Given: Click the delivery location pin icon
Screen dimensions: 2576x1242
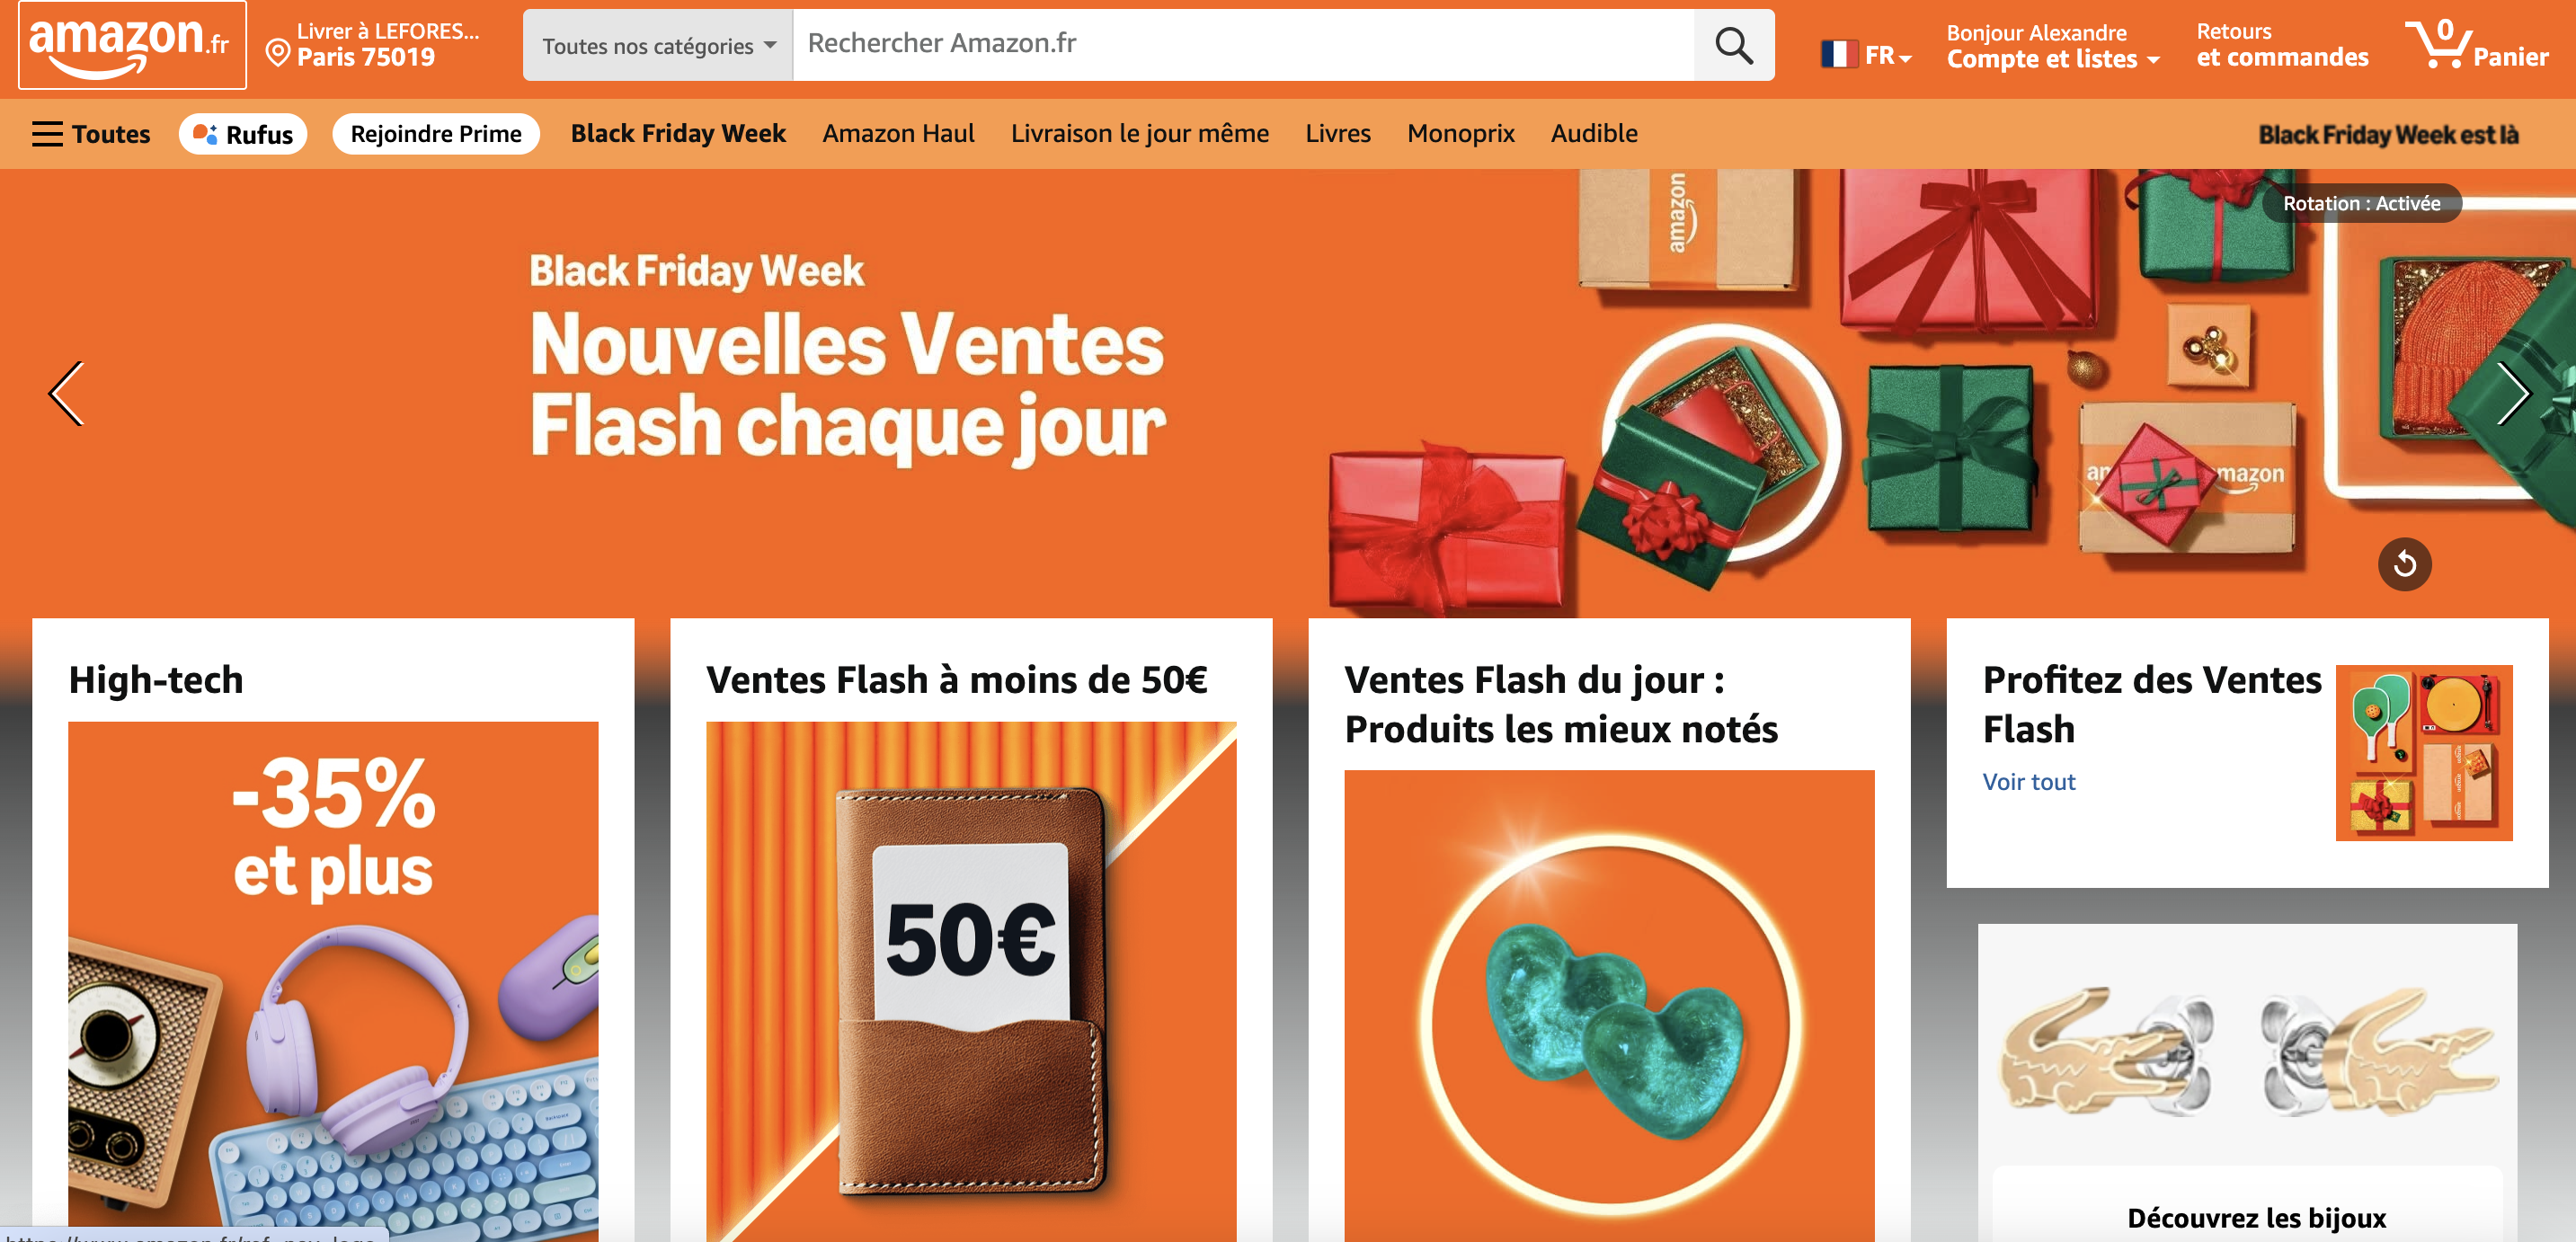Looking at the screenshot, I should tap(277, 51).
